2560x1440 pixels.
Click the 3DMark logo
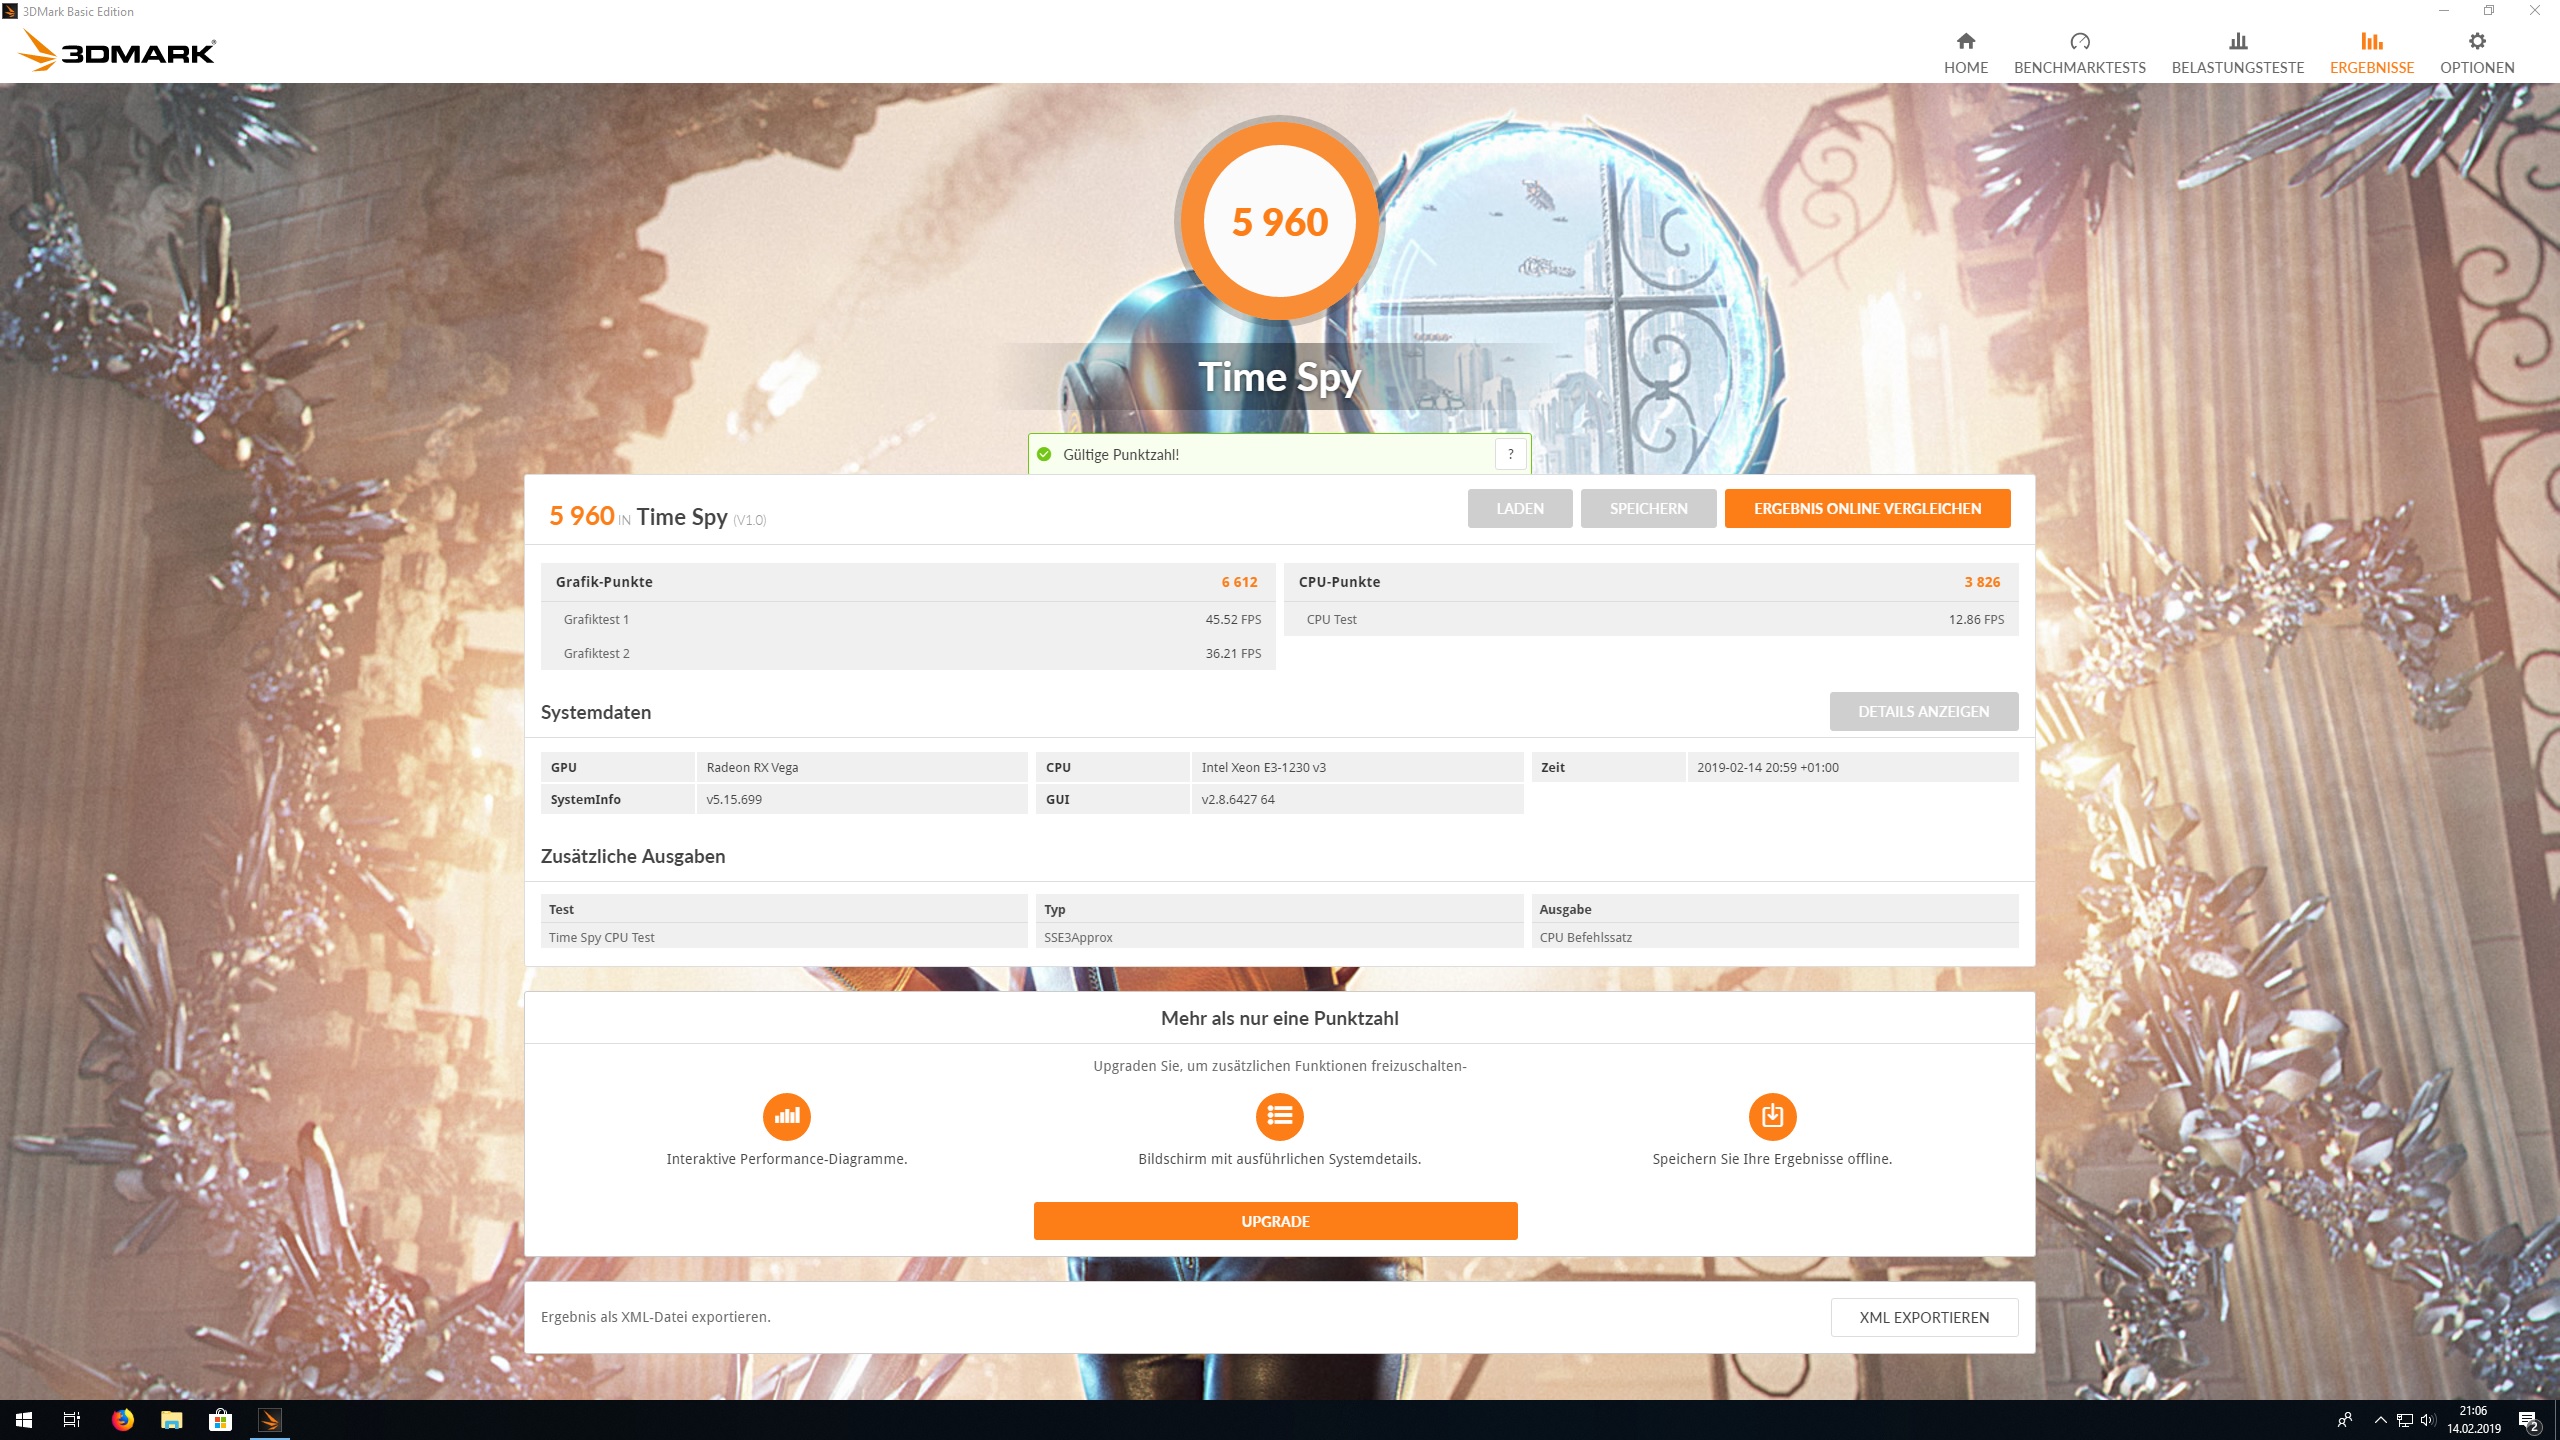coord(117,51)
